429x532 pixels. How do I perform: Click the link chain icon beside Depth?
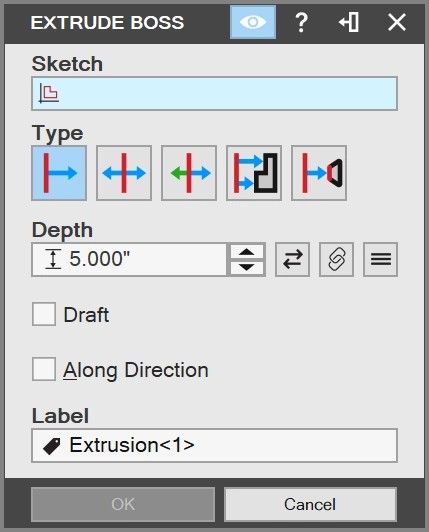pos(336,260)
